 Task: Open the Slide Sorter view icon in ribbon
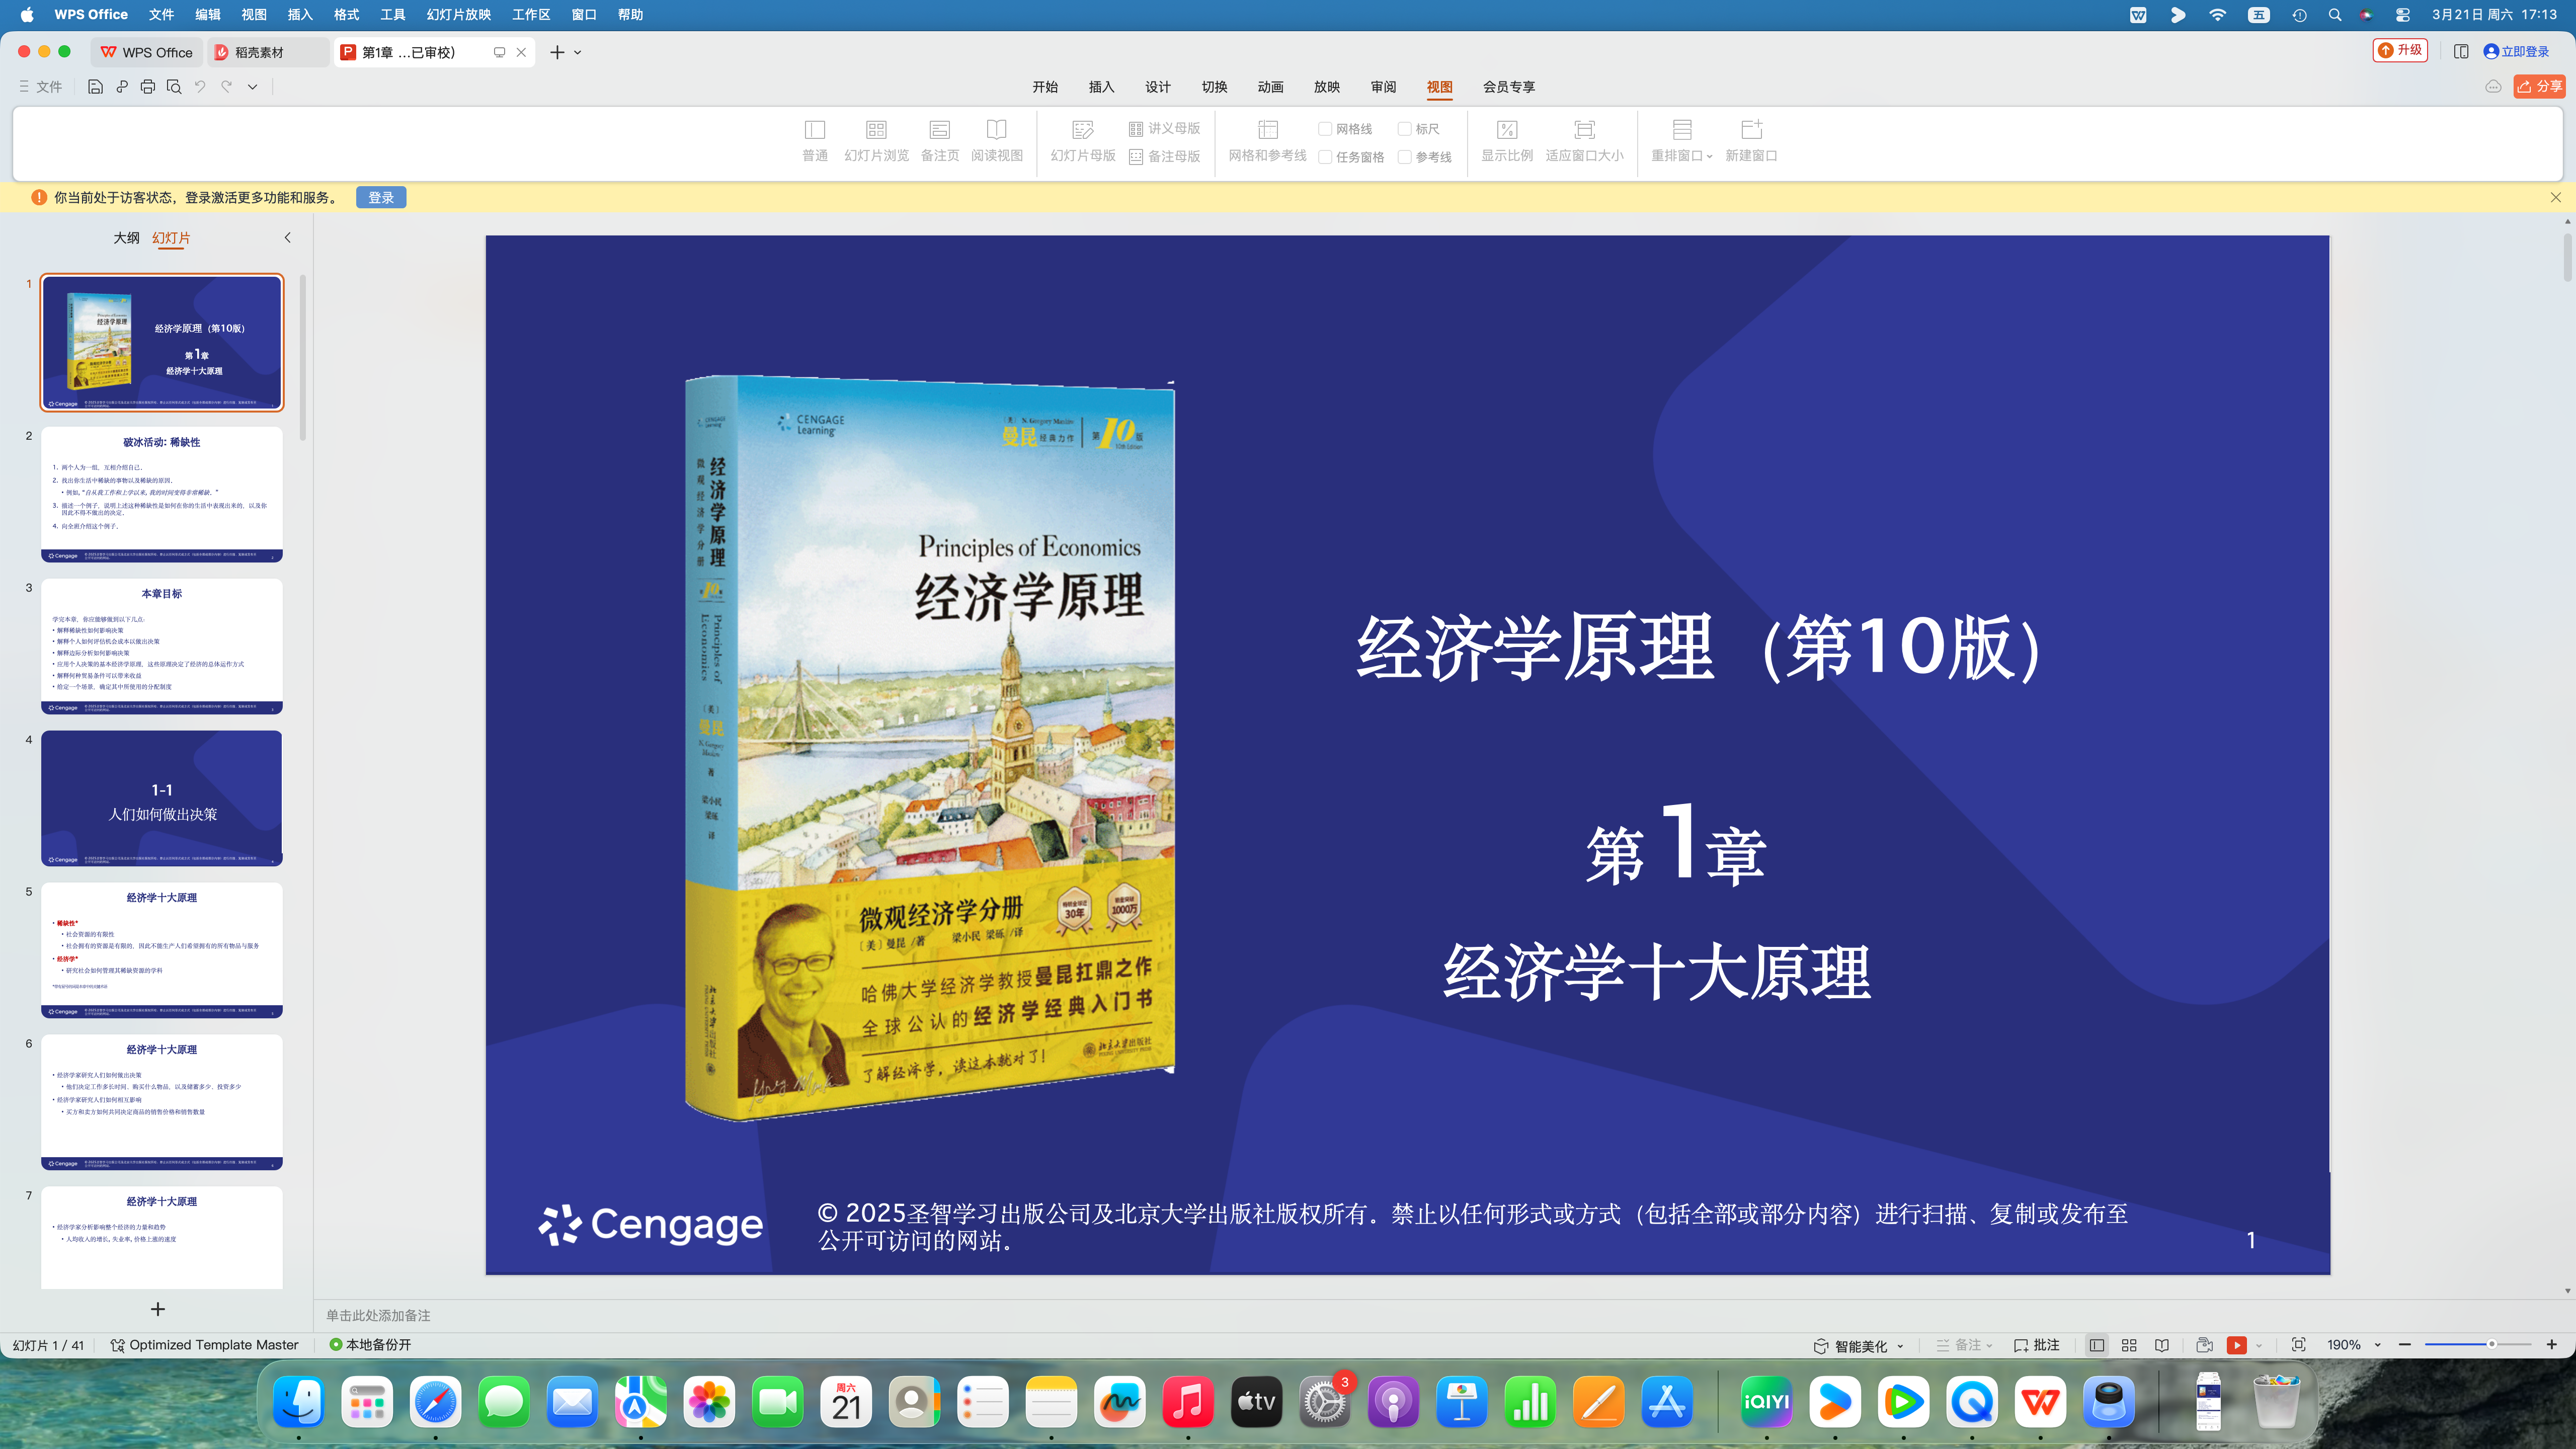[875, 131]
